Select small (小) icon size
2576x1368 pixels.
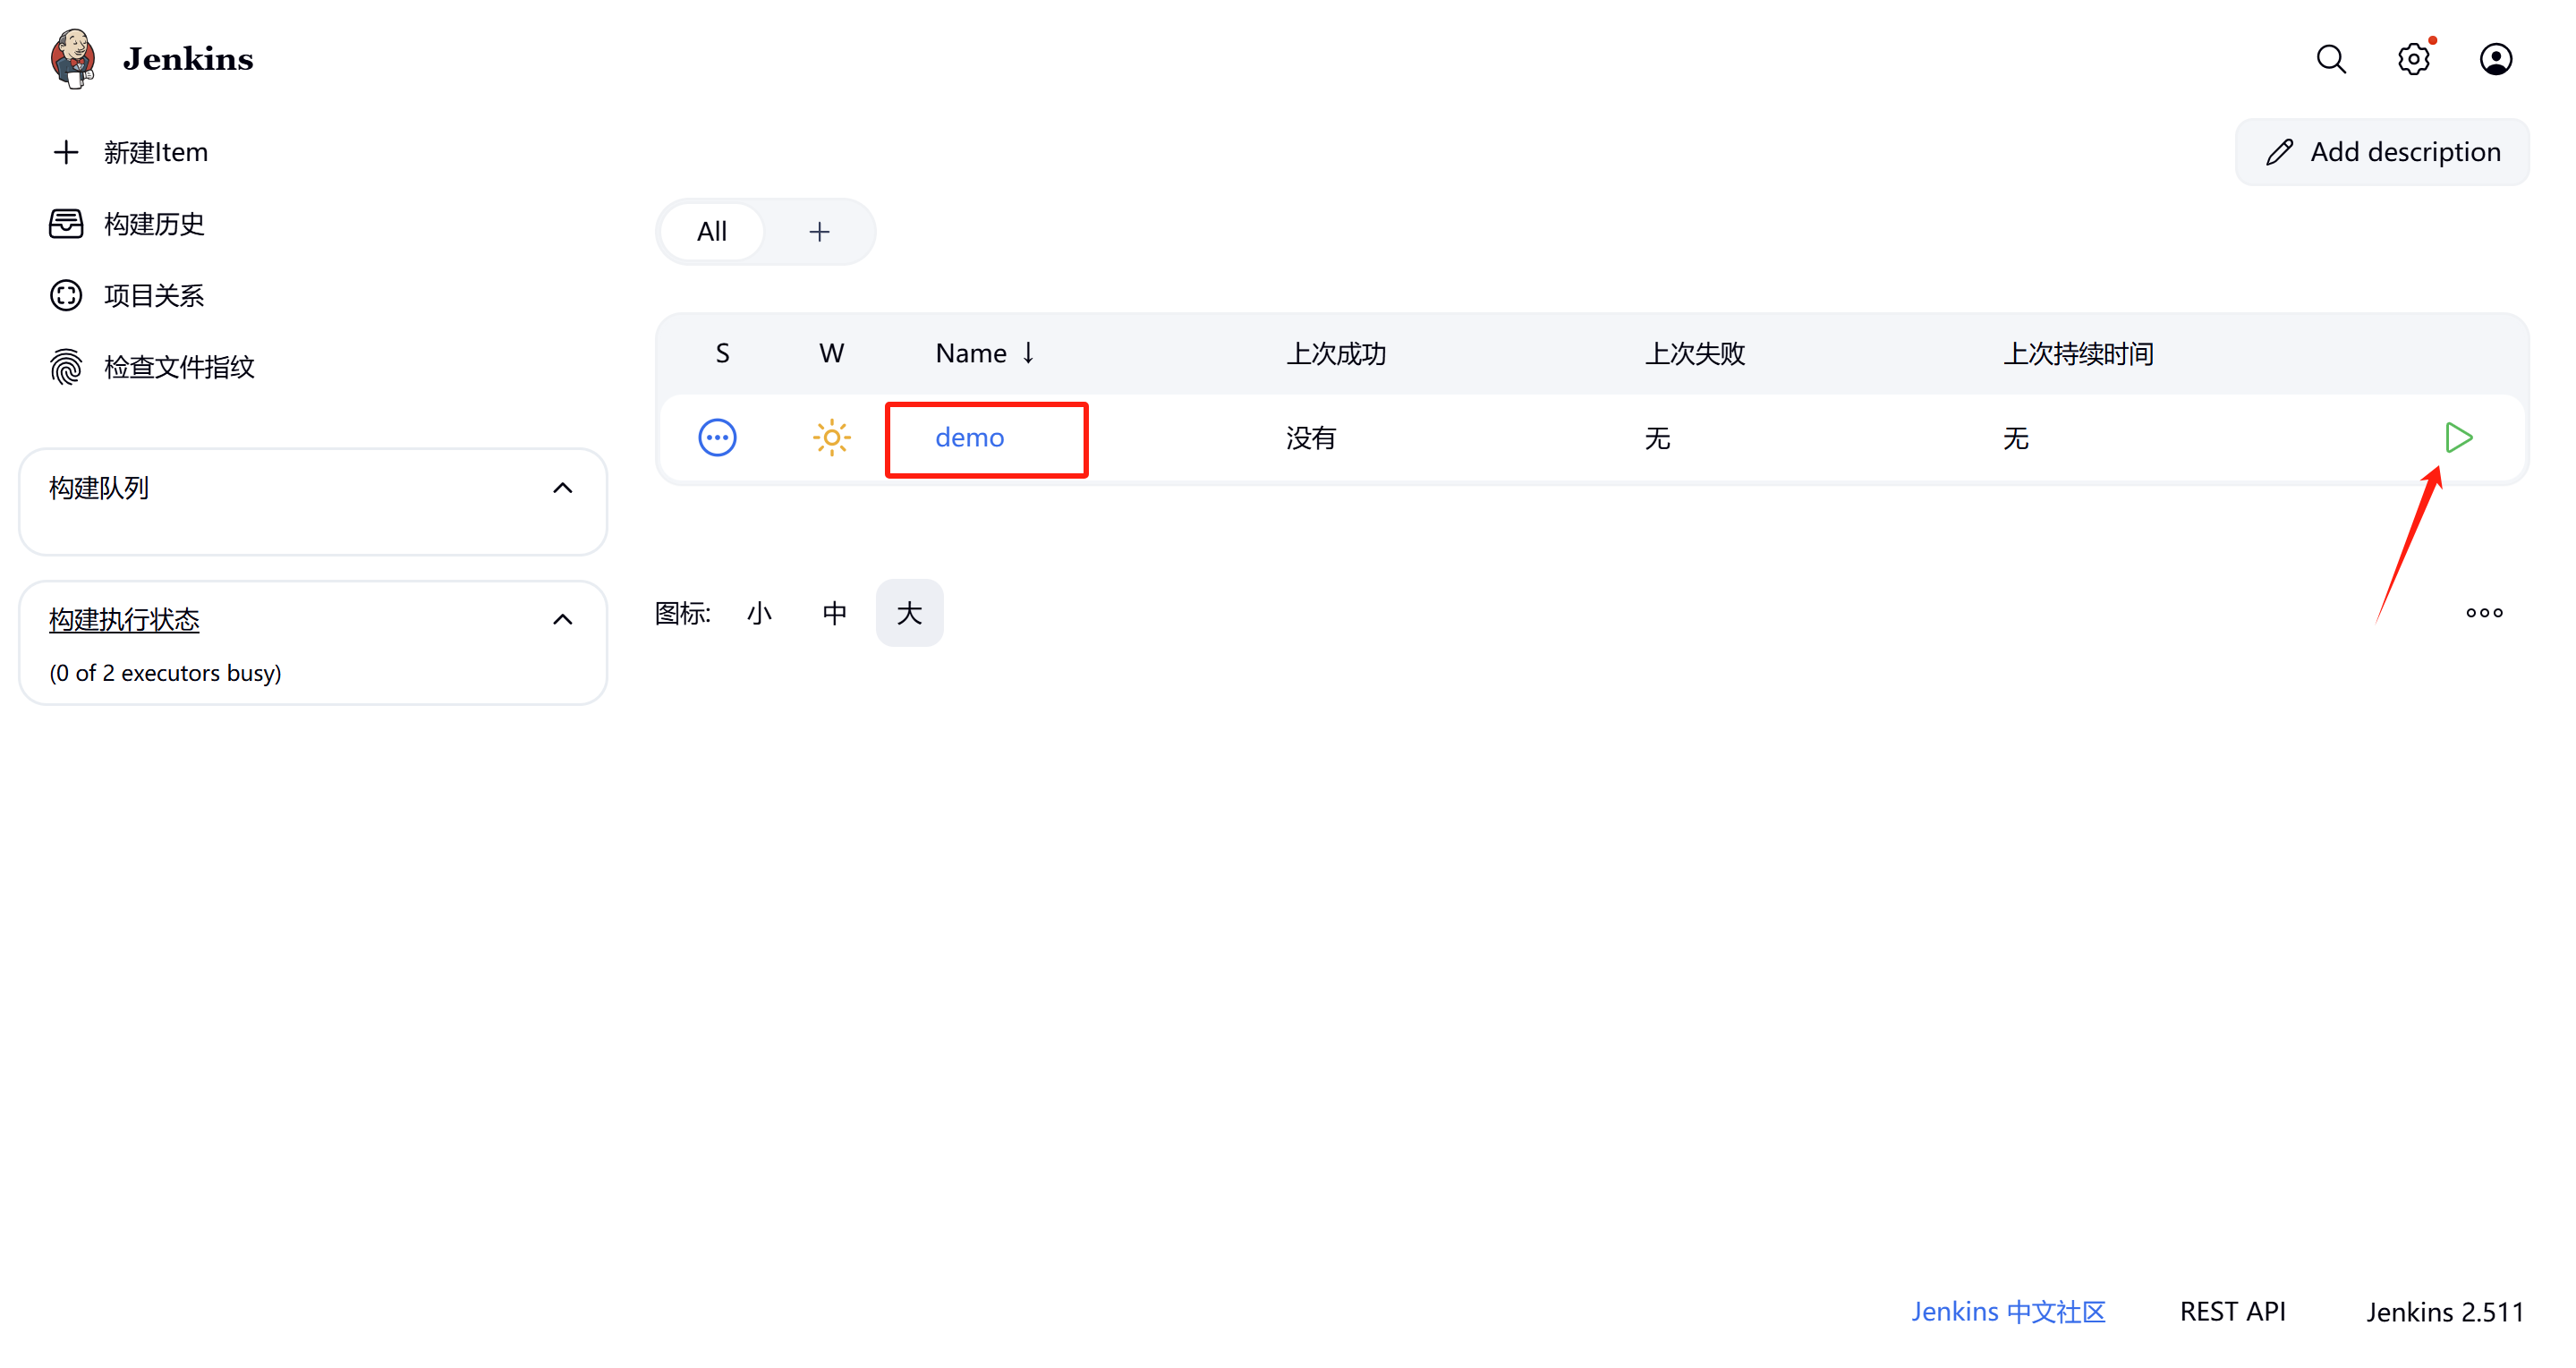tap(759, 613)
